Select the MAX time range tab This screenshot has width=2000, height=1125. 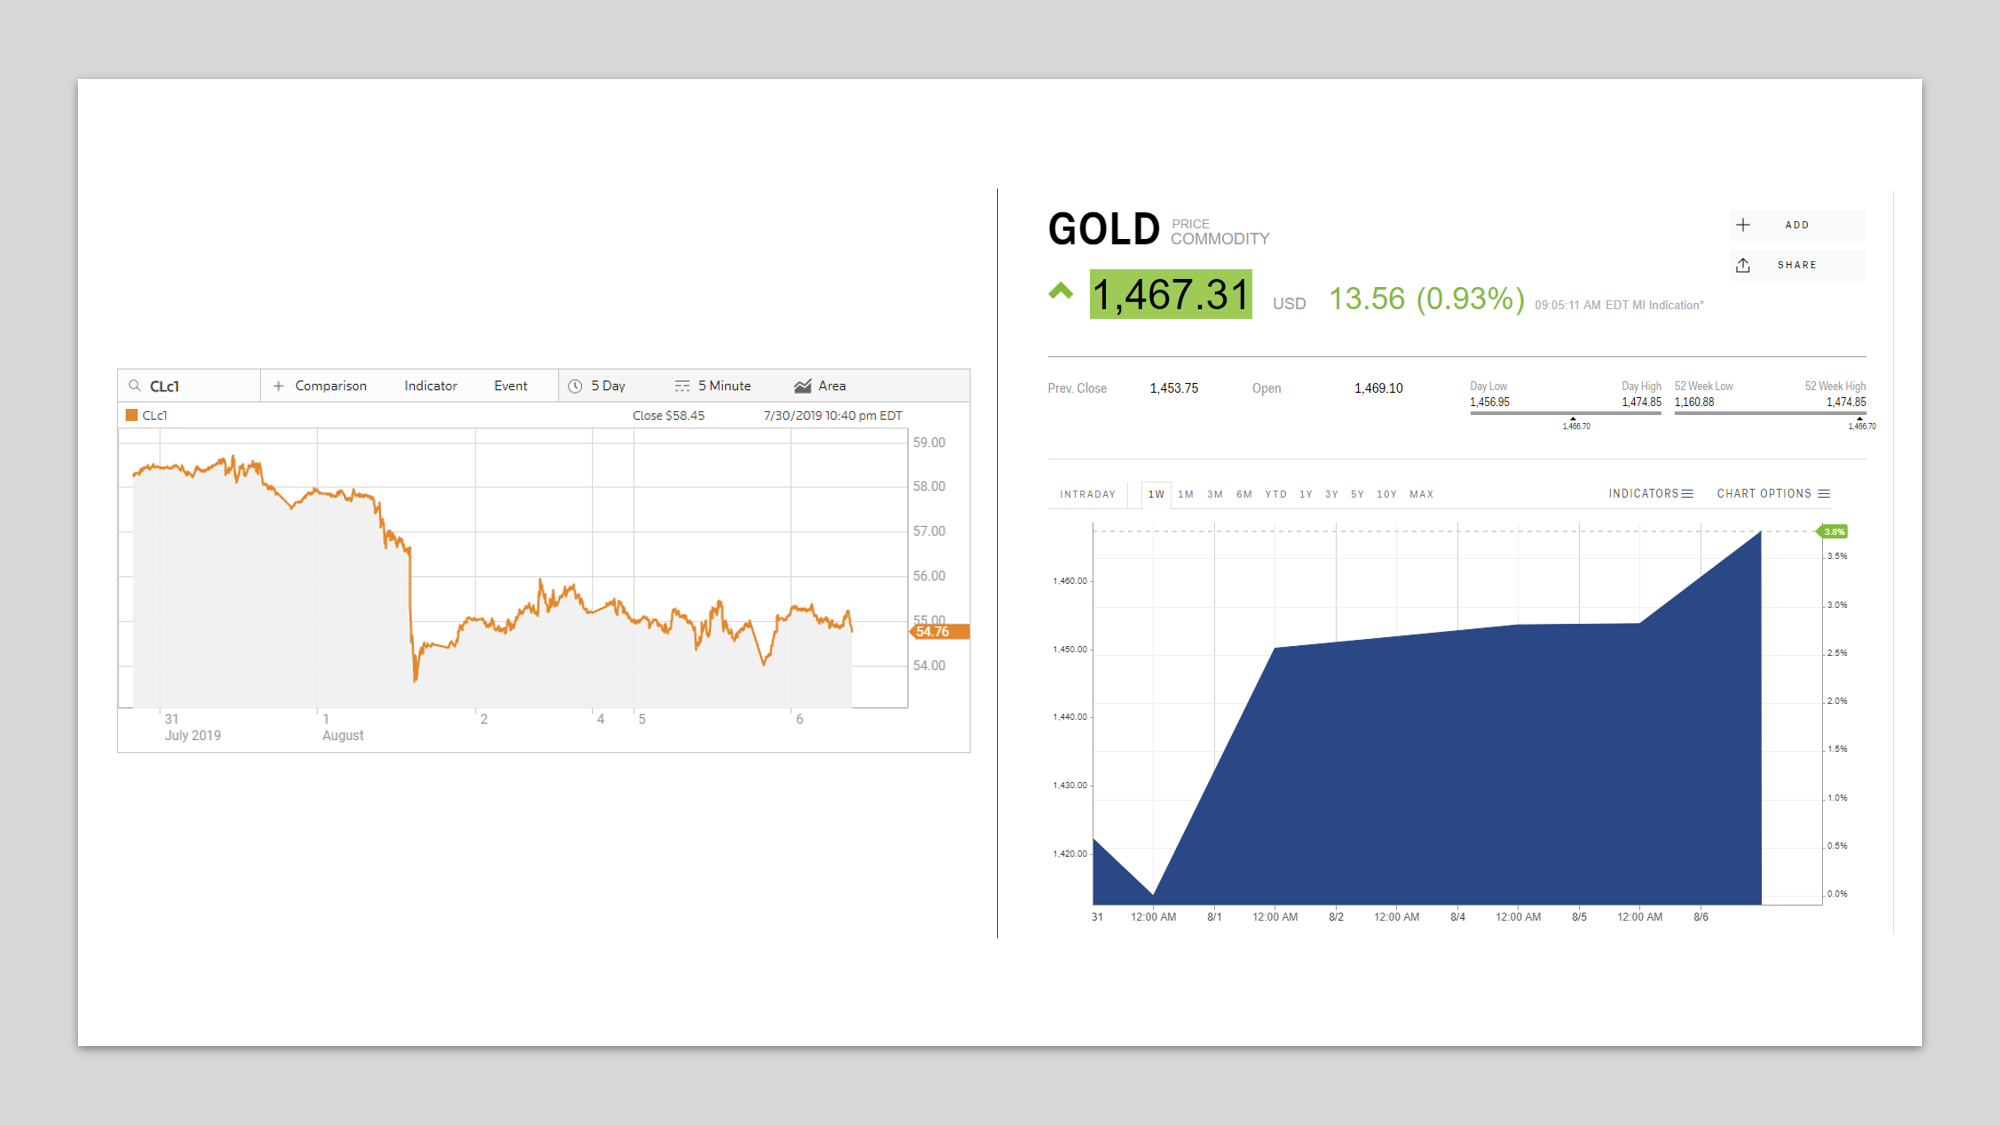(1421, 494)
